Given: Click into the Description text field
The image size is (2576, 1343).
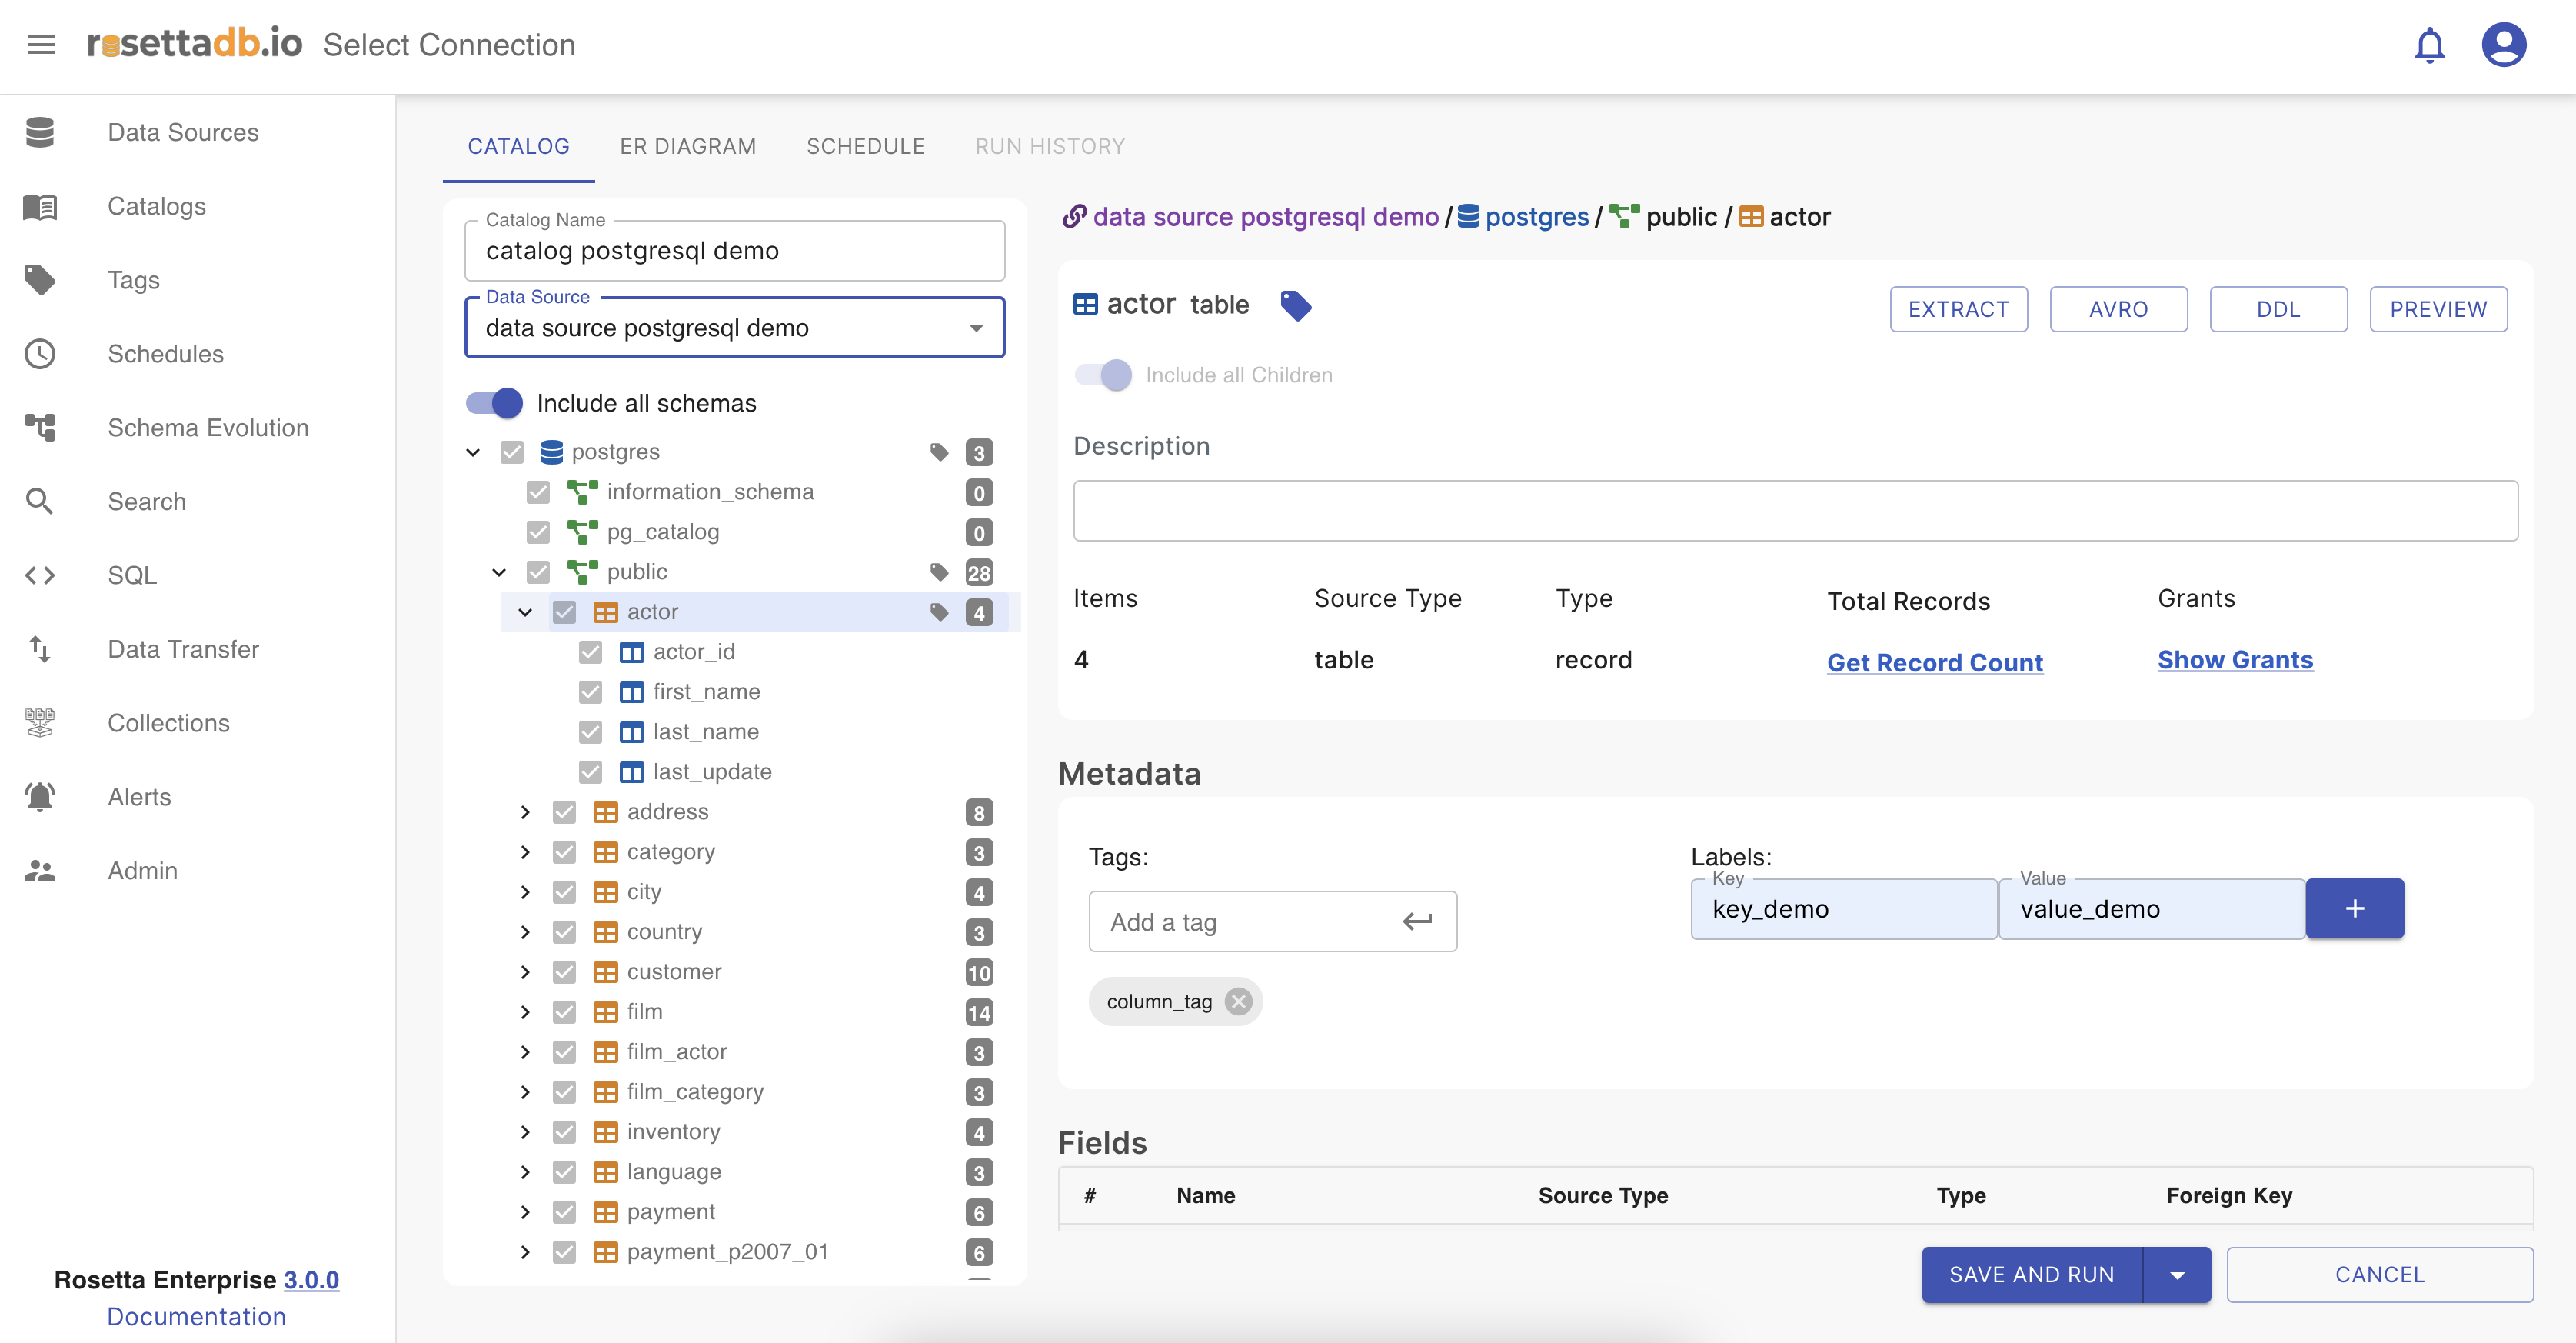Looking at the screenshot, I should point(1795,511).
